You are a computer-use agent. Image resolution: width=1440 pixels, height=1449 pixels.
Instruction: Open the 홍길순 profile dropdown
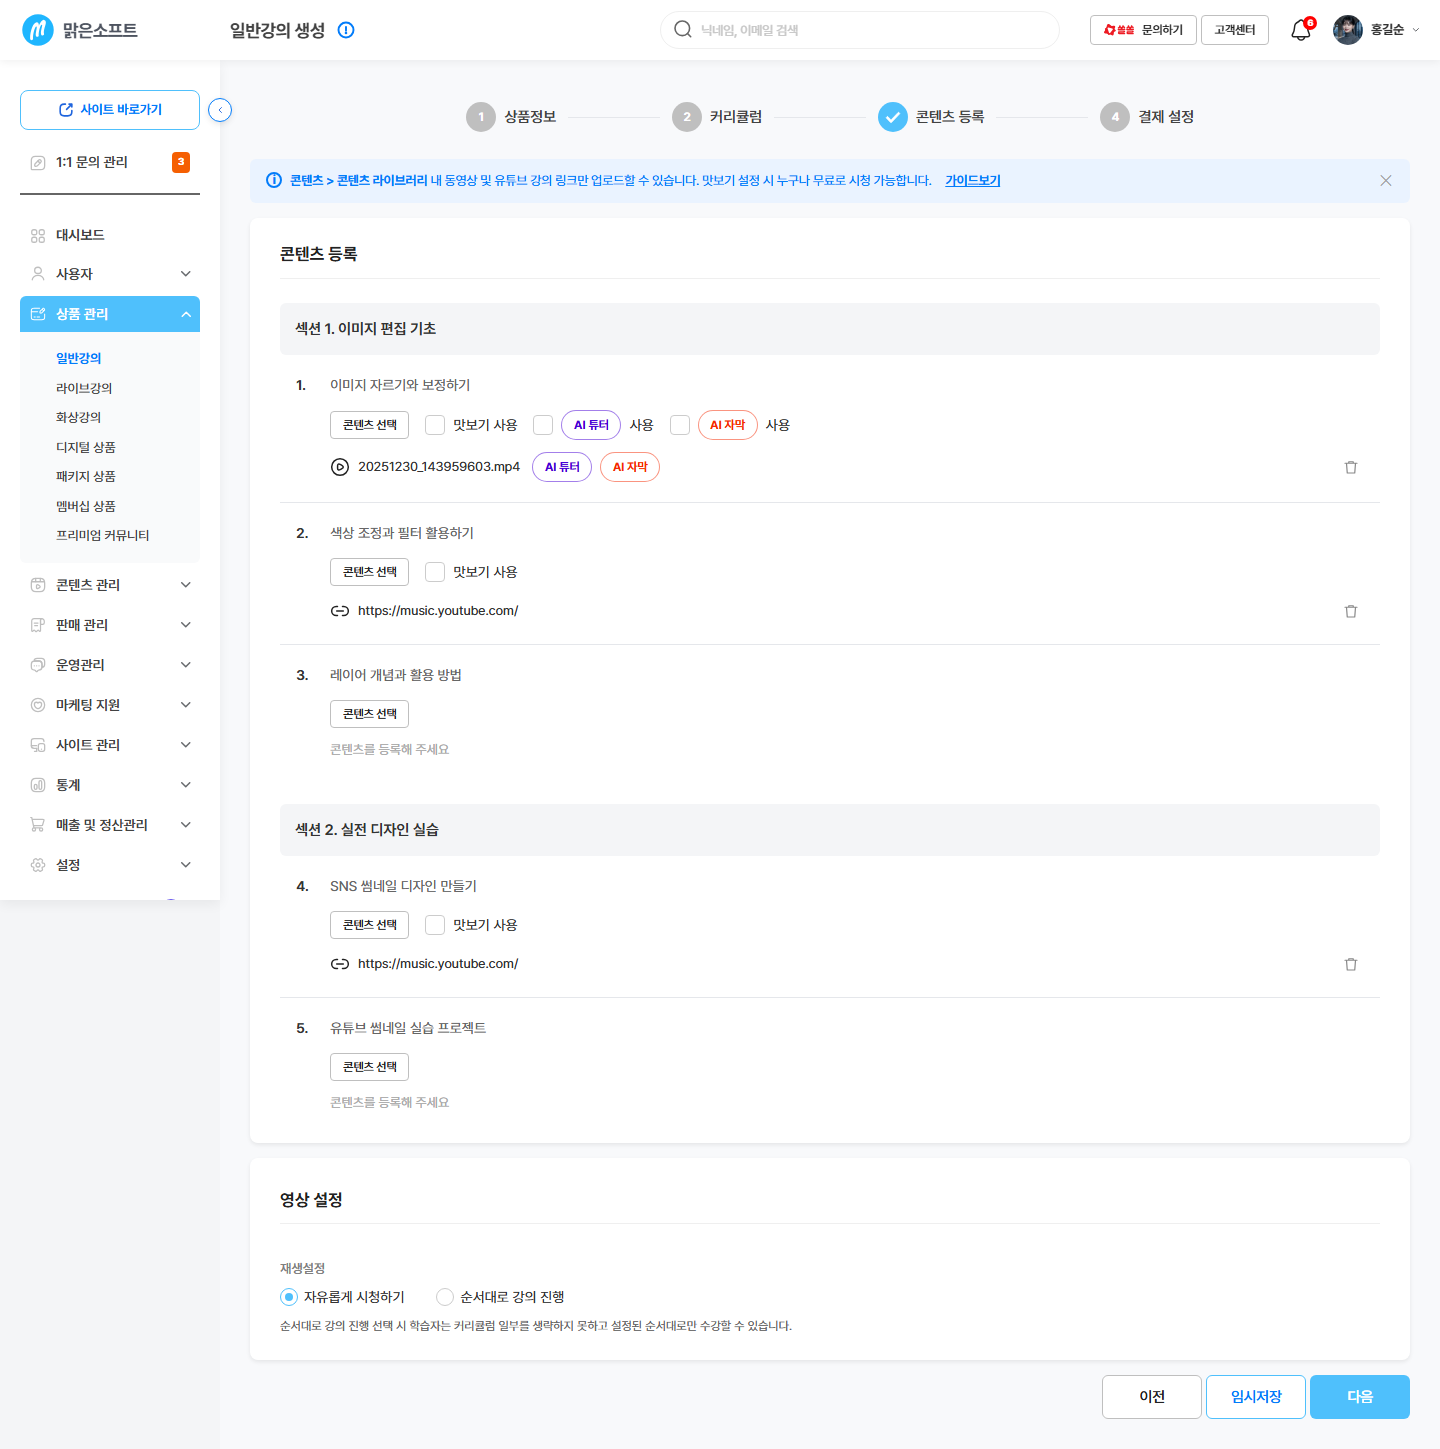[x=1377, y=30]
